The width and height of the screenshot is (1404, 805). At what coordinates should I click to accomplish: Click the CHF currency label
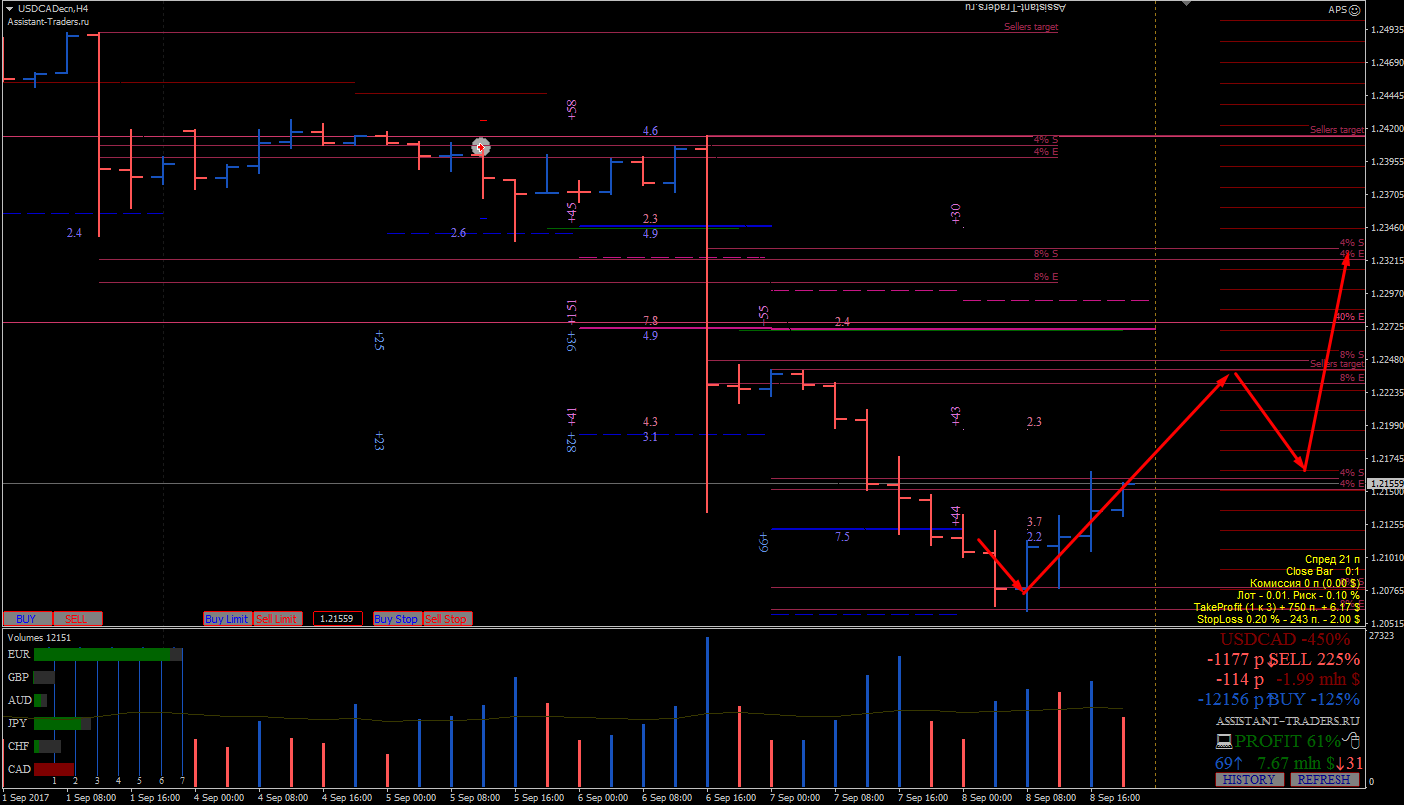tap(19, 746)
